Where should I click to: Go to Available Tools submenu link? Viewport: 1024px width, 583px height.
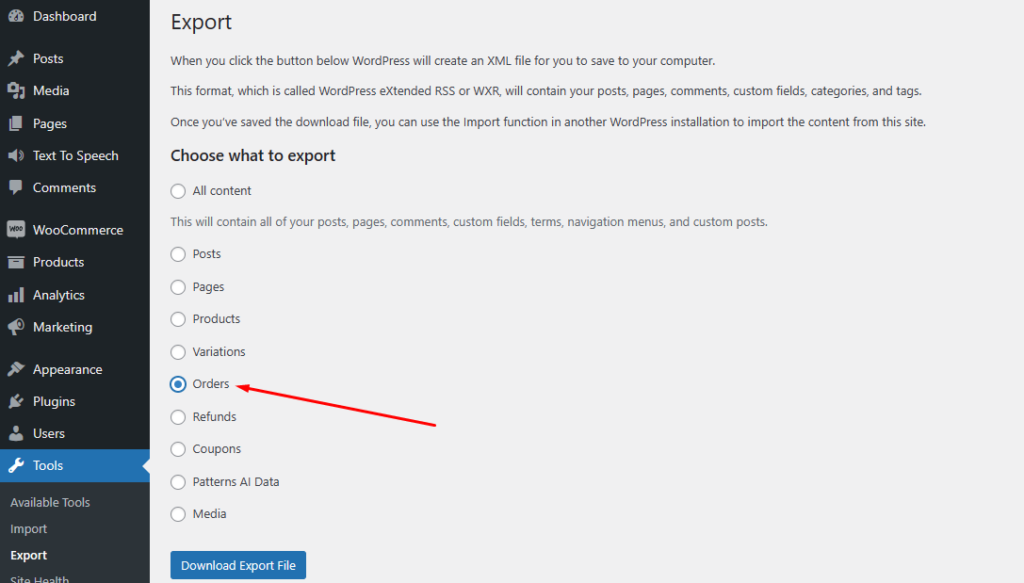(50, 503)
